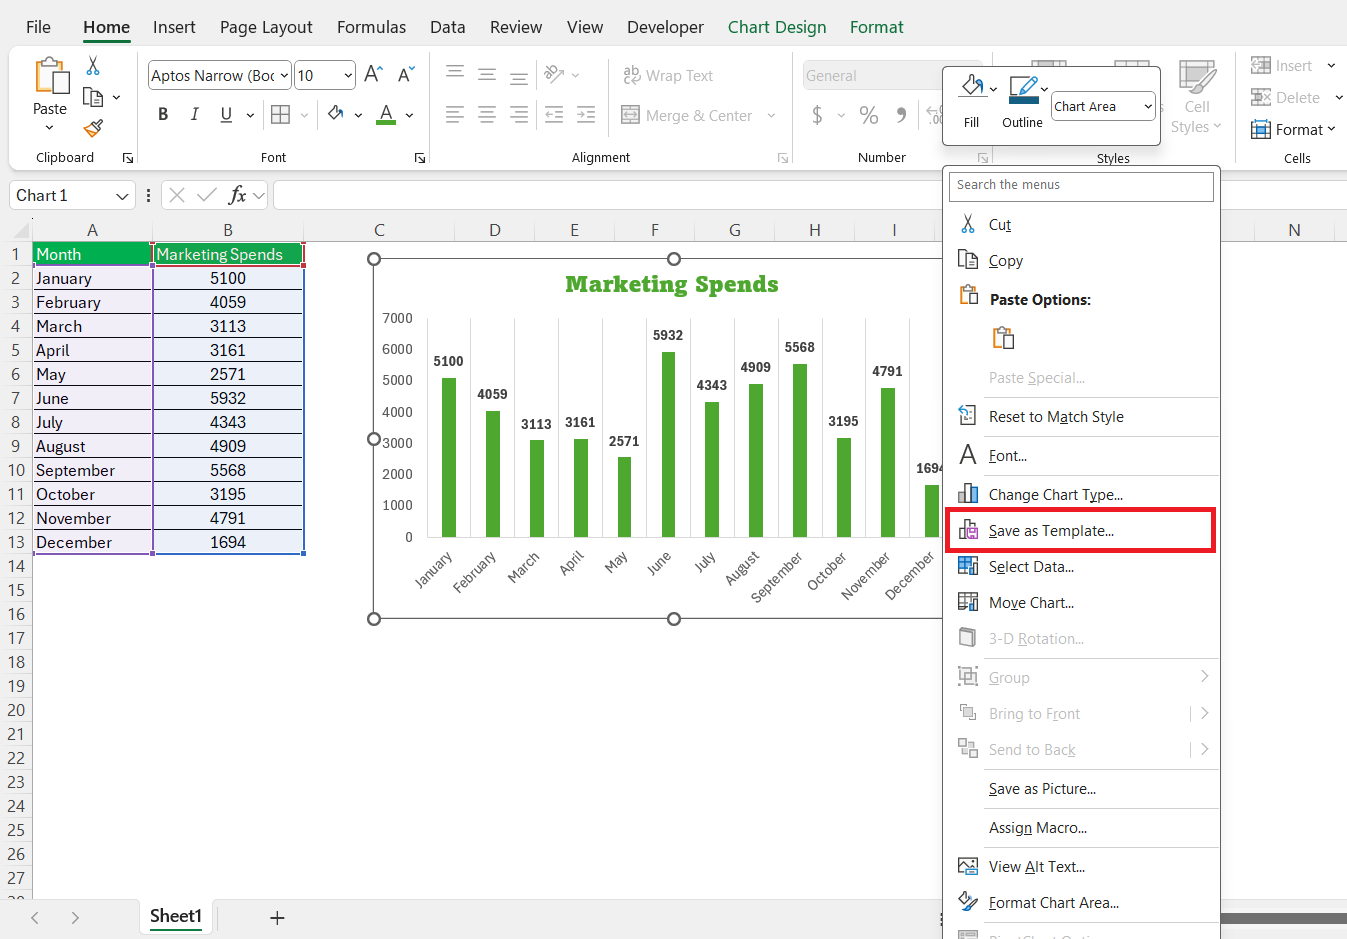Open the Paste dropdown arrow under Paste
This screenshot has height=939, width=1347.
[x=50, y=128]
